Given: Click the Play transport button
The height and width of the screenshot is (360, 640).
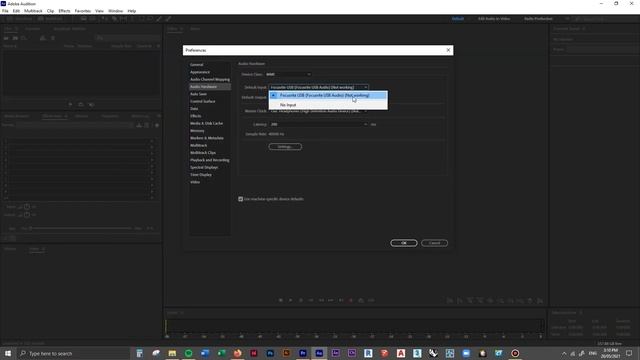Looking at the screenshot, I should pyautogui.click(x=291, y=300).
